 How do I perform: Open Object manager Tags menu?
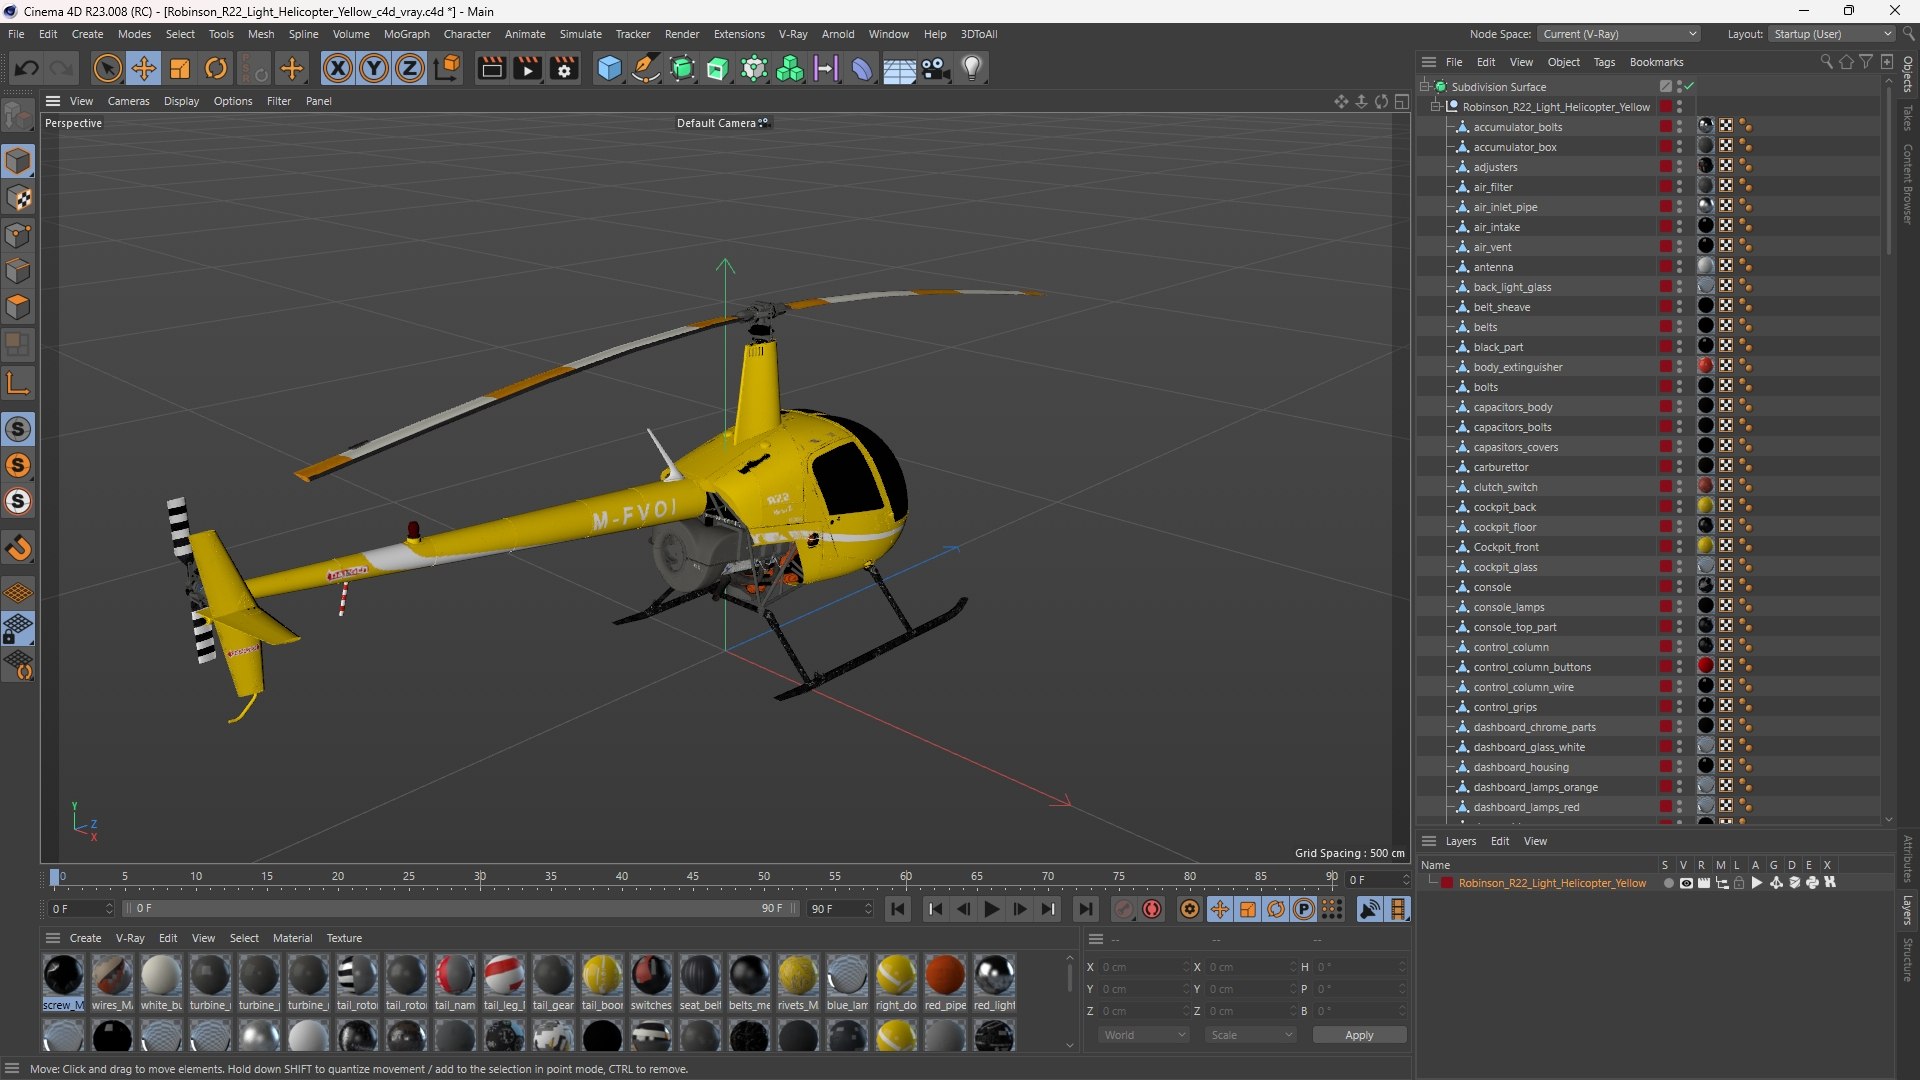[x=1604, y=62]
